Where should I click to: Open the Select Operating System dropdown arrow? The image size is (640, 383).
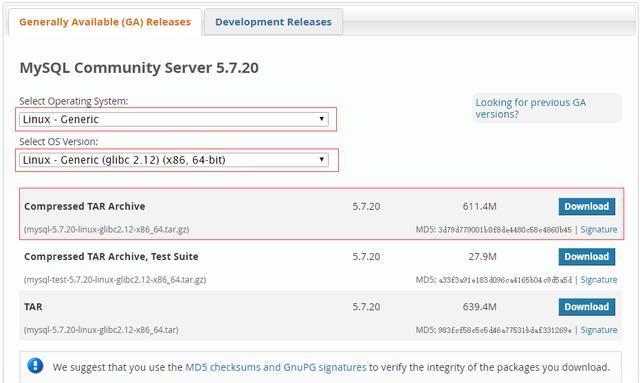(x=322, y=119)
